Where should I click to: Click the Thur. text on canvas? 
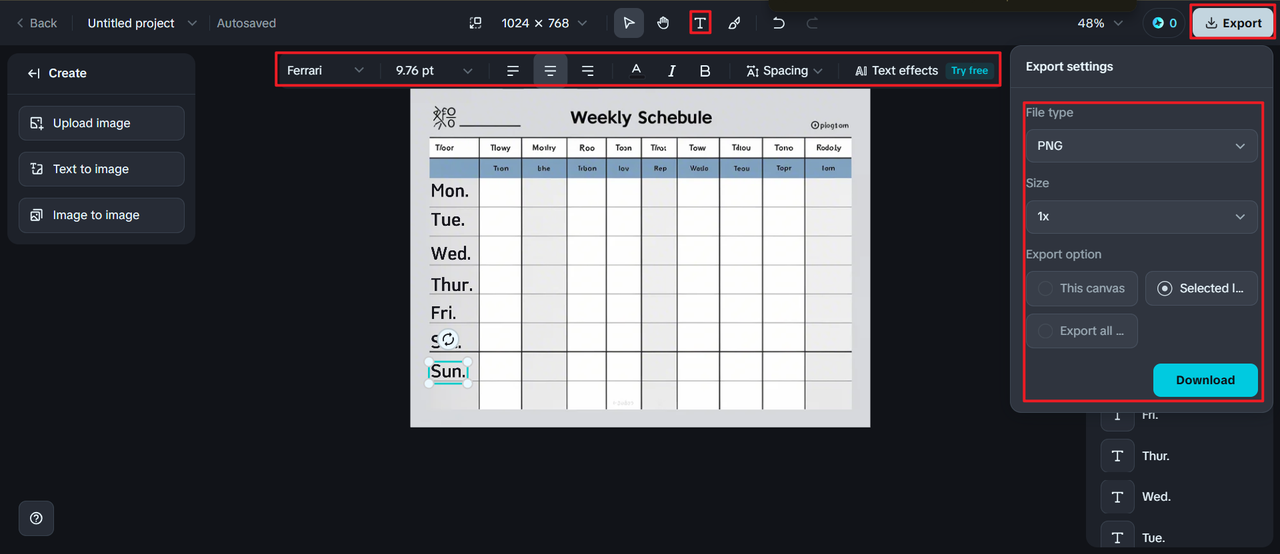tap(452, 285)
